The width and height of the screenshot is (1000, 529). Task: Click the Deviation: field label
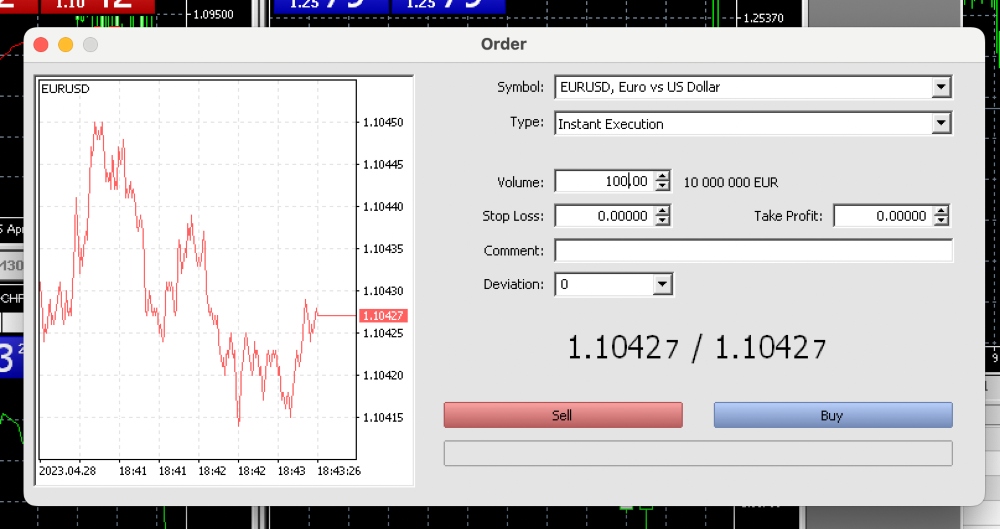tap(513, 285)
